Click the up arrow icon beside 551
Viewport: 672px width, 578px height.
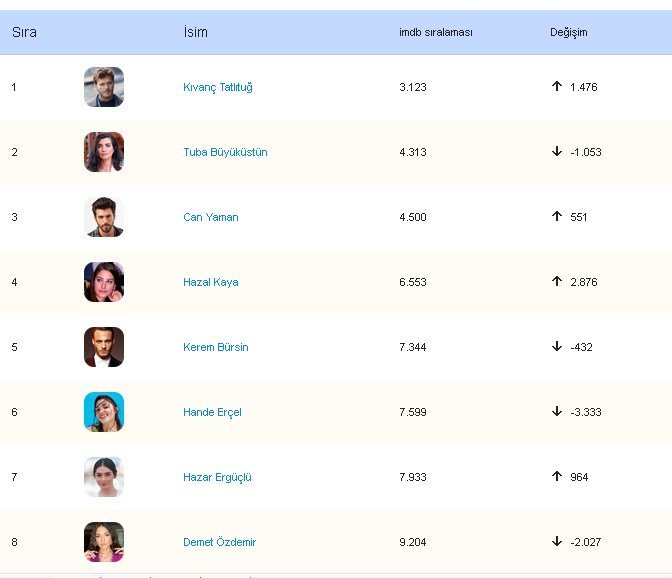tap(557, 217)
